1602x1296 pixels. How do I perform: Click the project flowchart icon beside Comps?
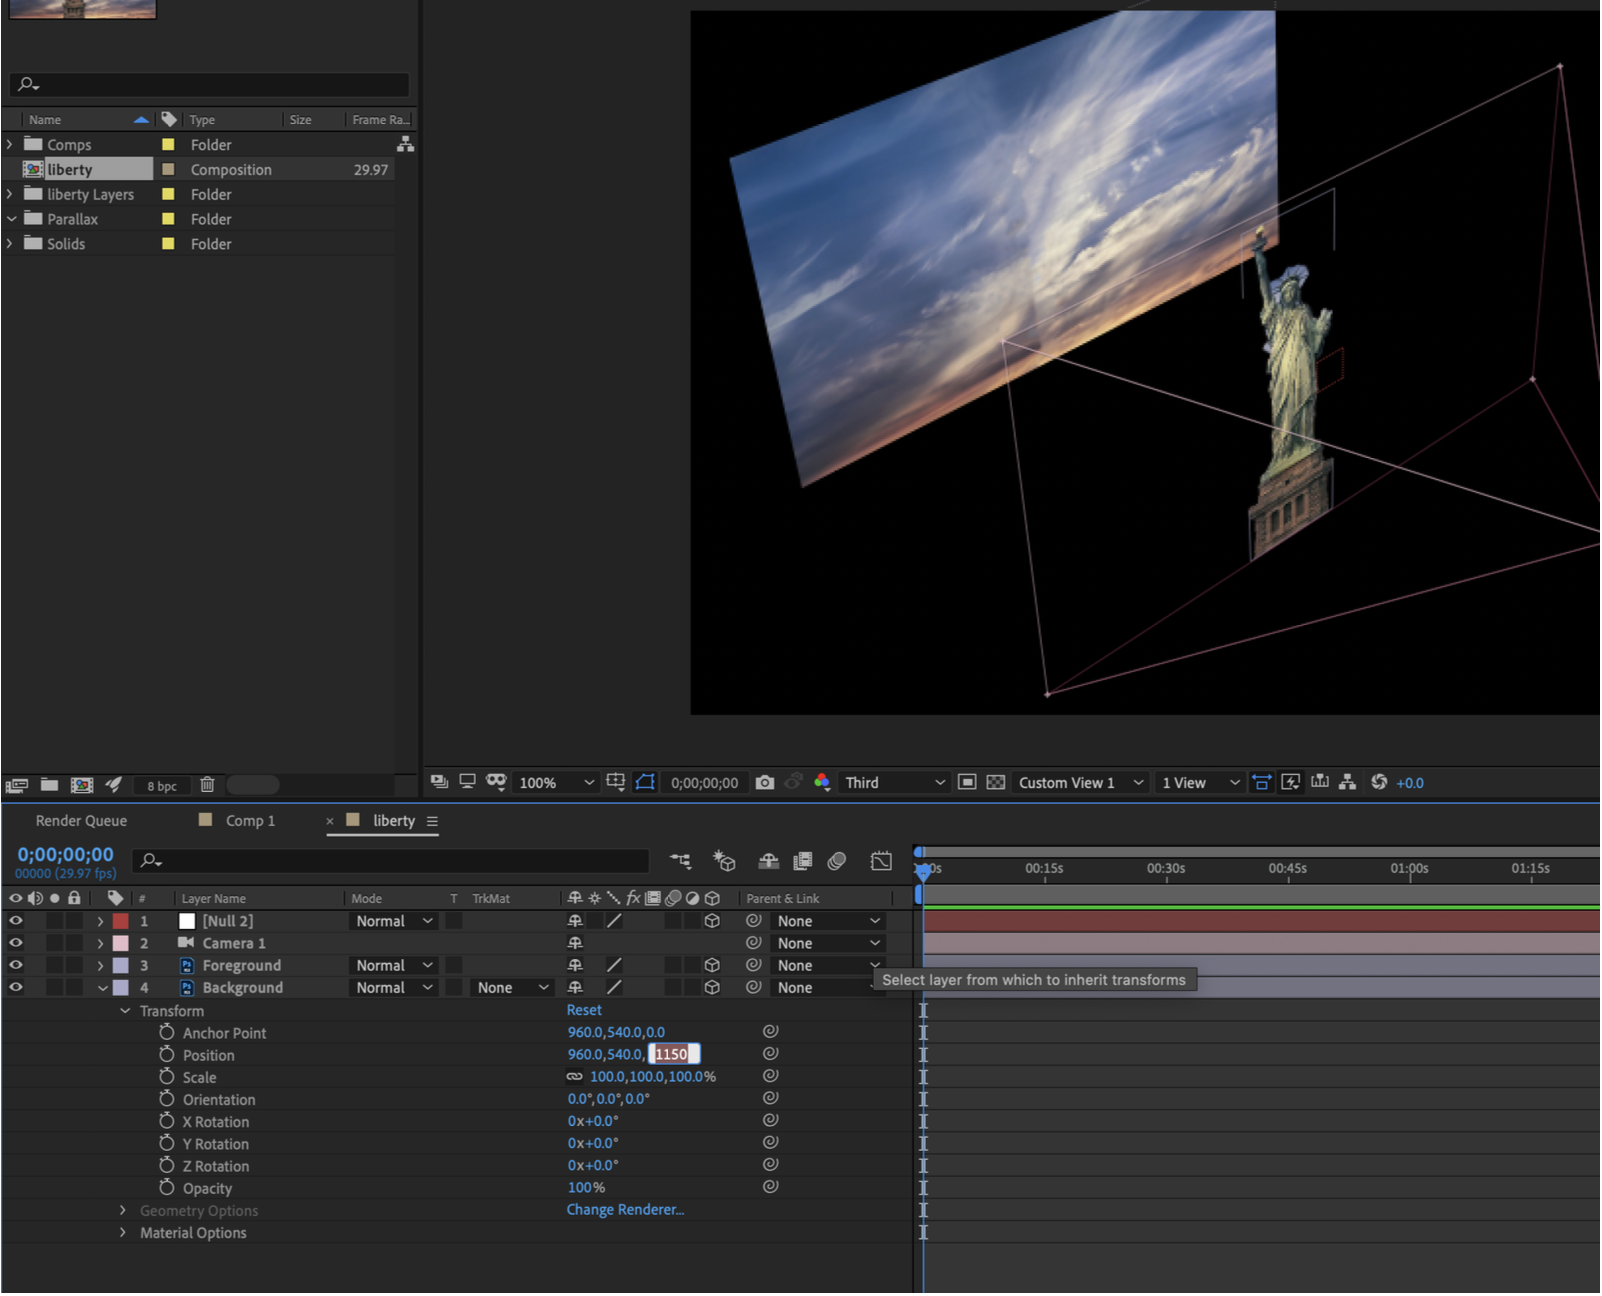coord(405,145)
